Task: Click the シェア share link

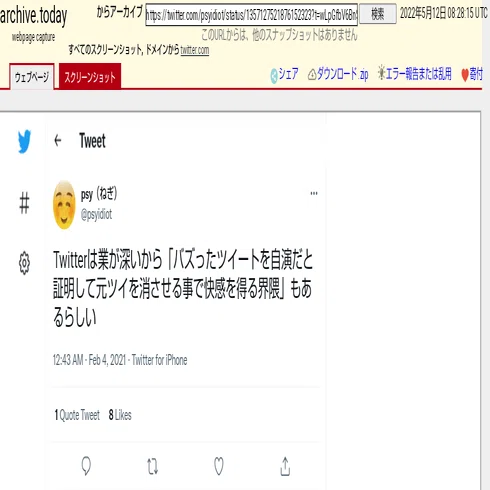Action: (284, 75)
